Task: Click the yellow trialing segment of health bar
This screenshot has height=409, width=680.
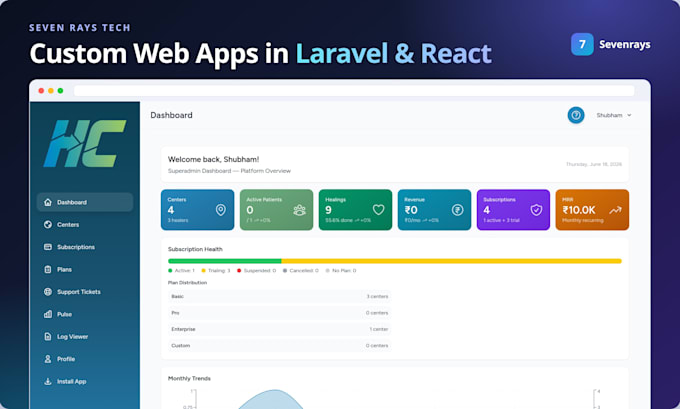Action: (451, 261)
